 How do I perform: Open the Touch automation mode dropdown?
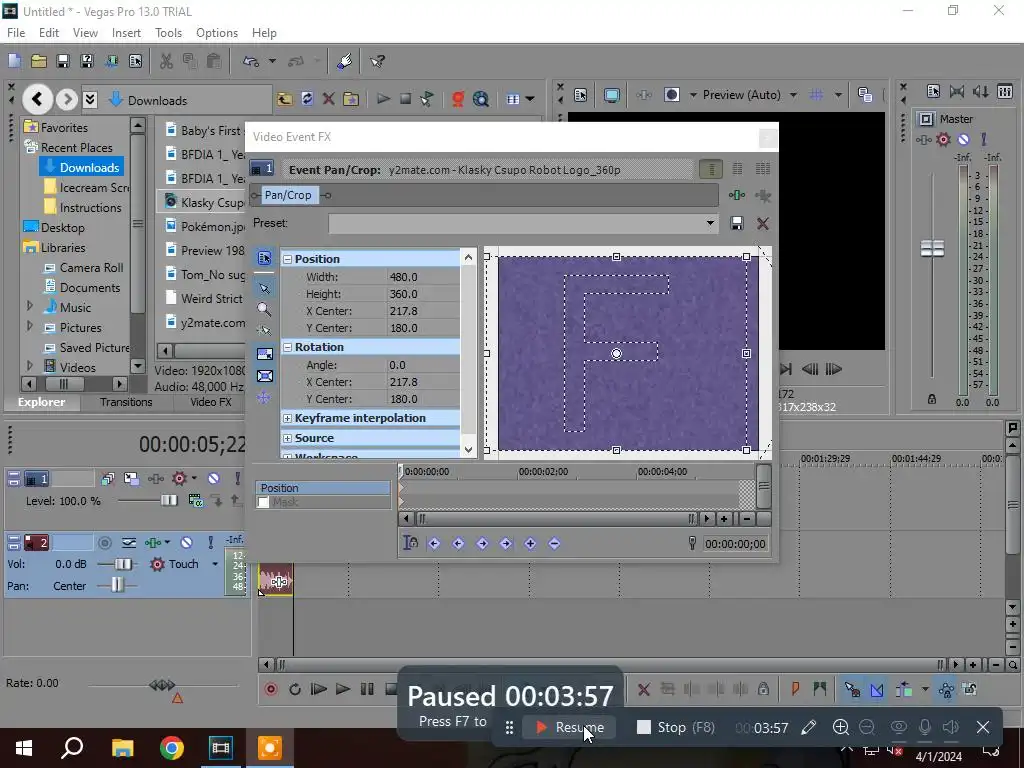(x=215, y=564)
